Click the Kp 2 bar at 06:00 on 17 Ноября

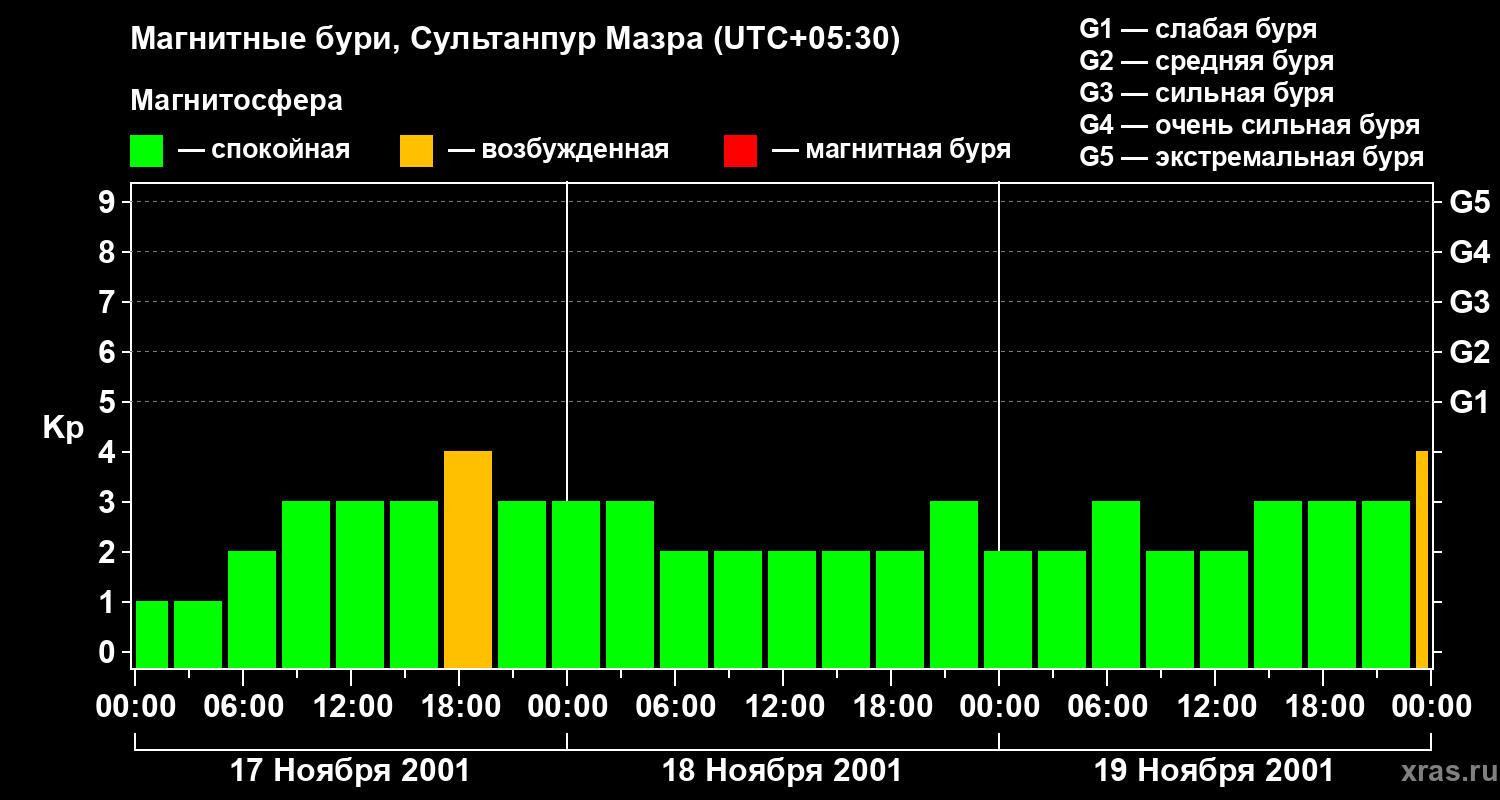(252, 609)
